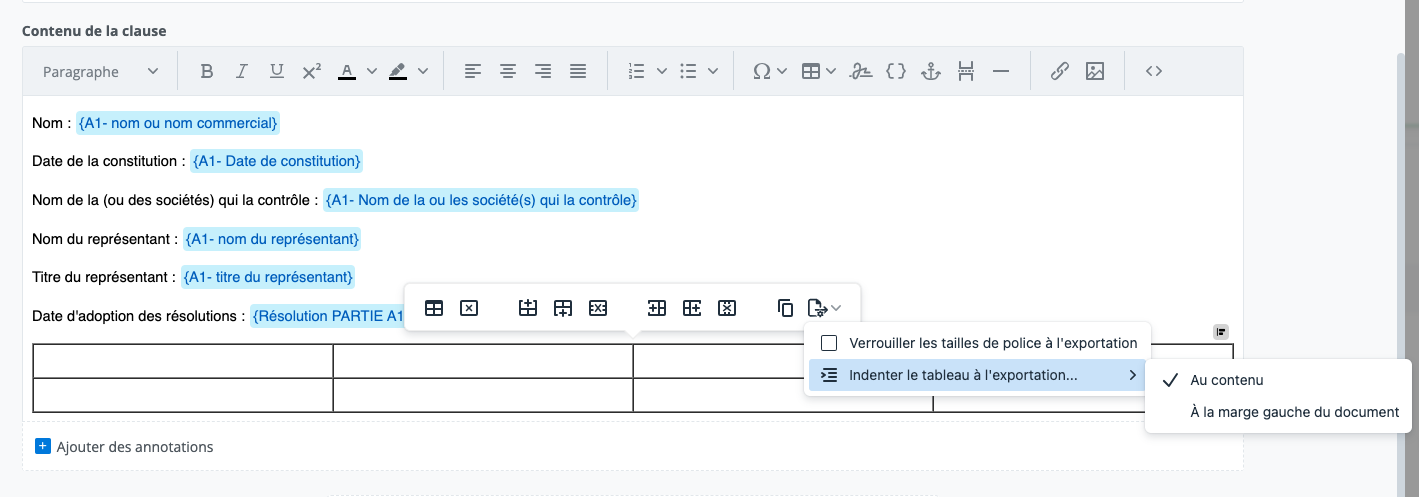
Task: Apply italic formatting
Action: [x=241, y=71]
